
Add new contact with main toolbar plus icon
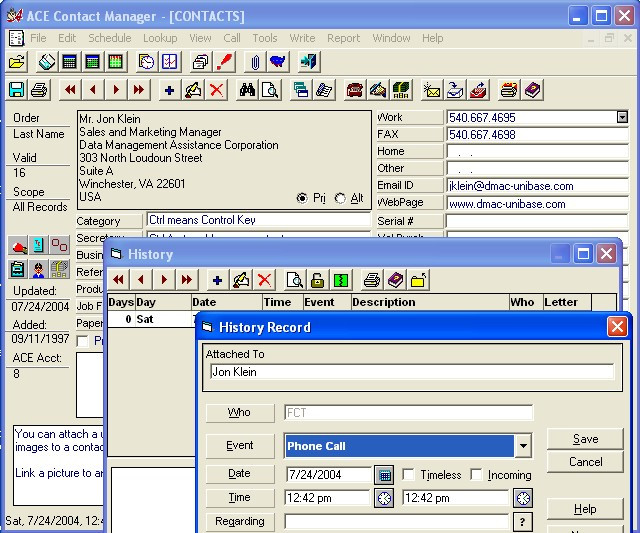coord(170,90)
